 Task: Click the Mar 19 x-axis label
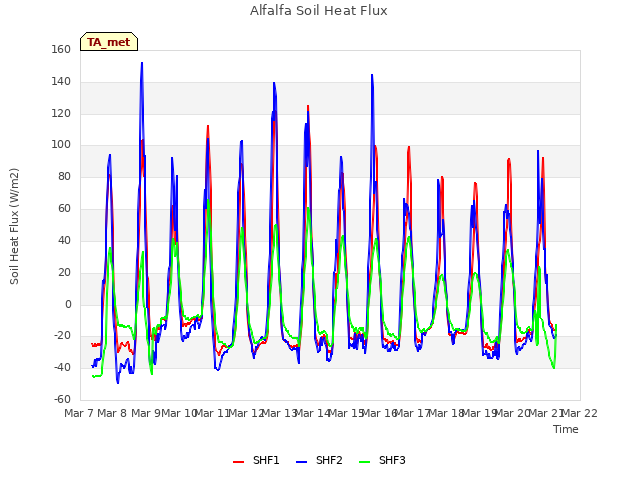tap(479, 413)
